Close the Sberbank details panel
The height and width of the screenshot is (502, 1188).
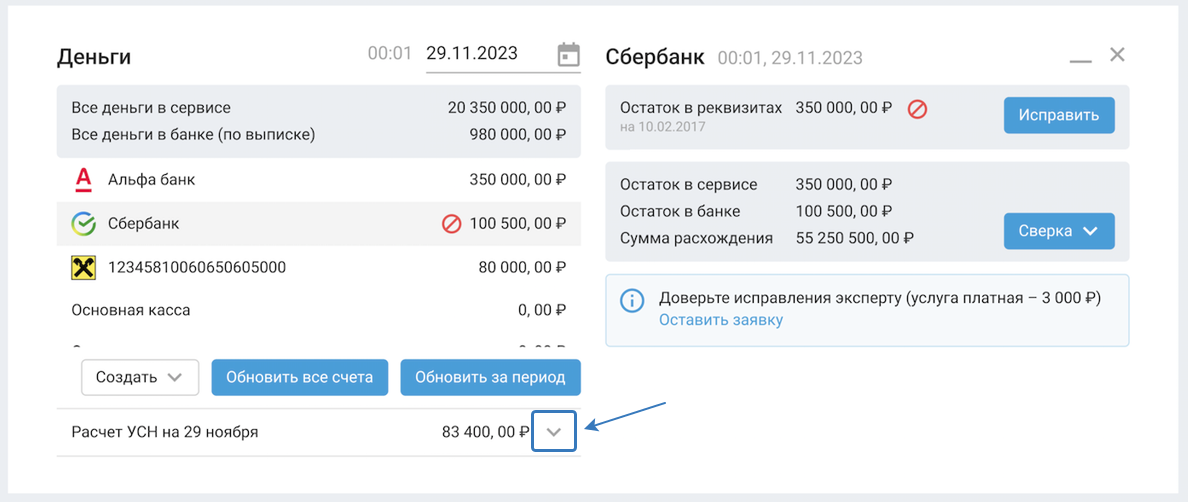(1118, 55)
